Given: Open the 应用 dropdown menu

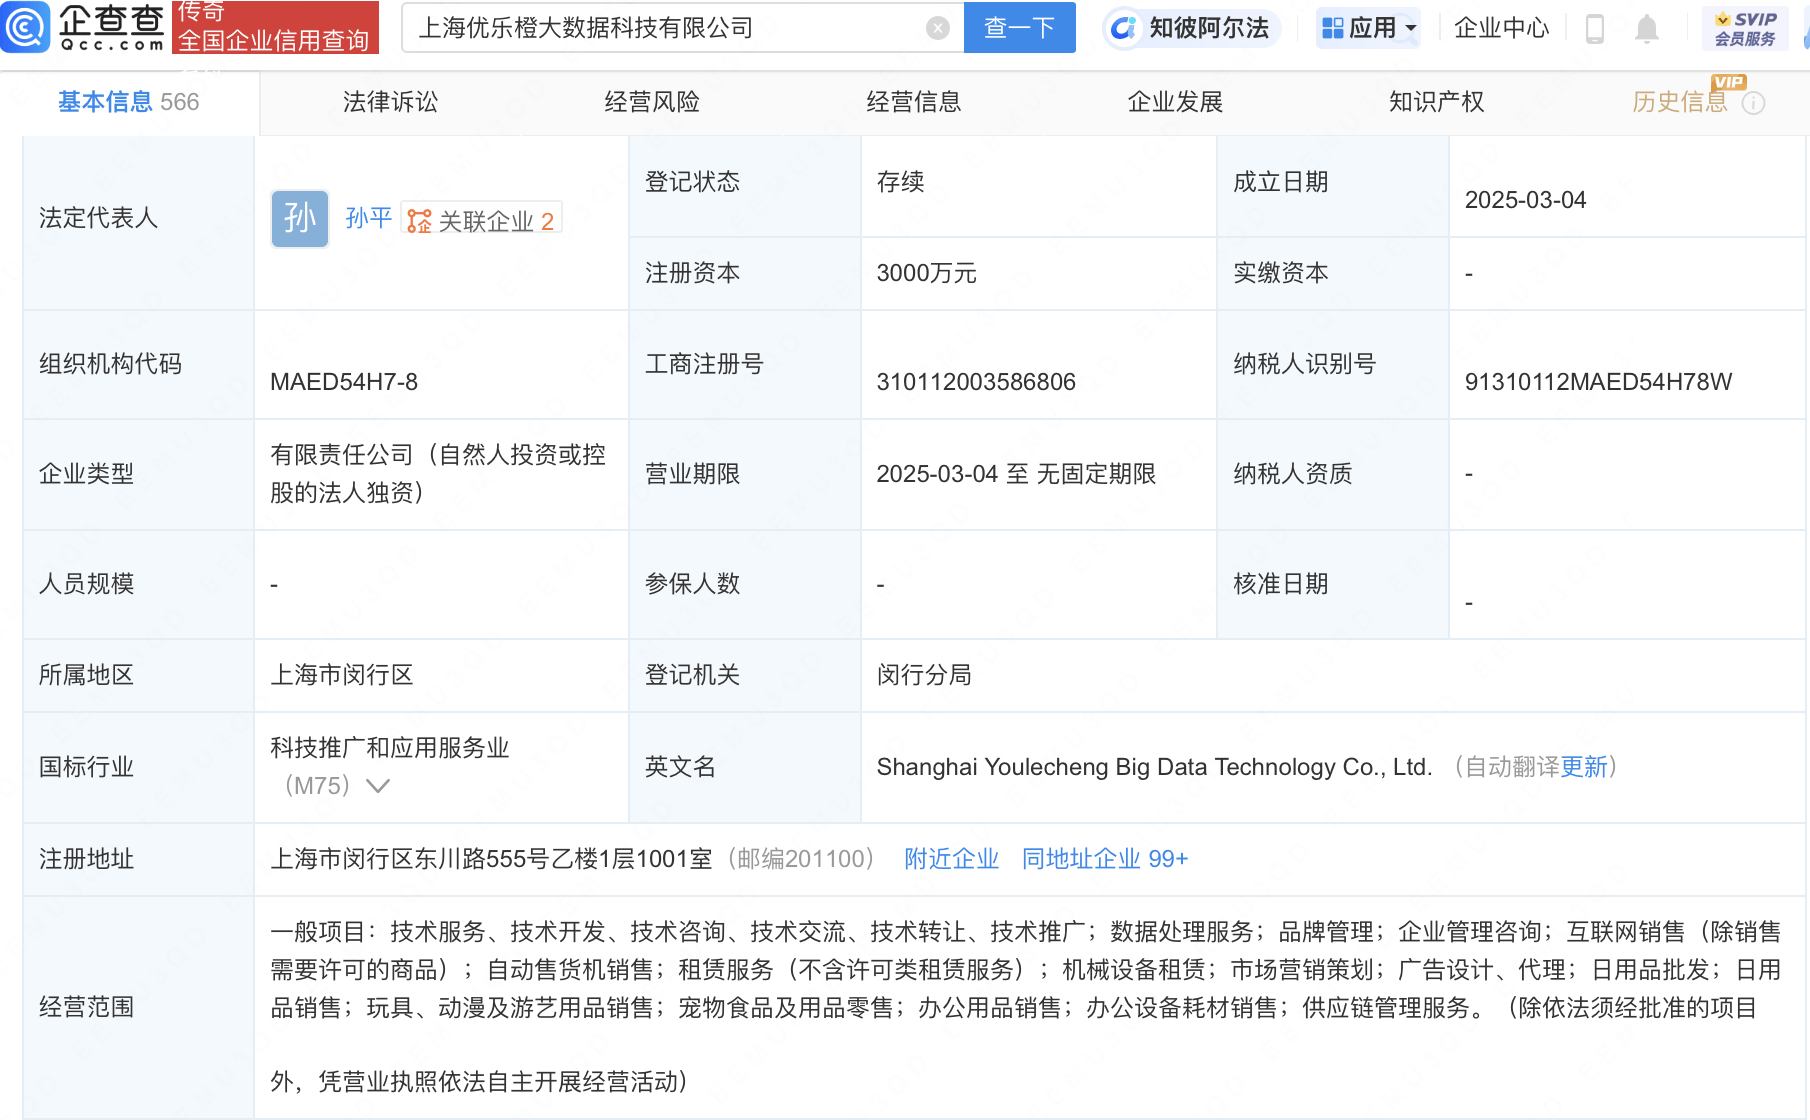Looking at the screenshot, I should 1369,28.
